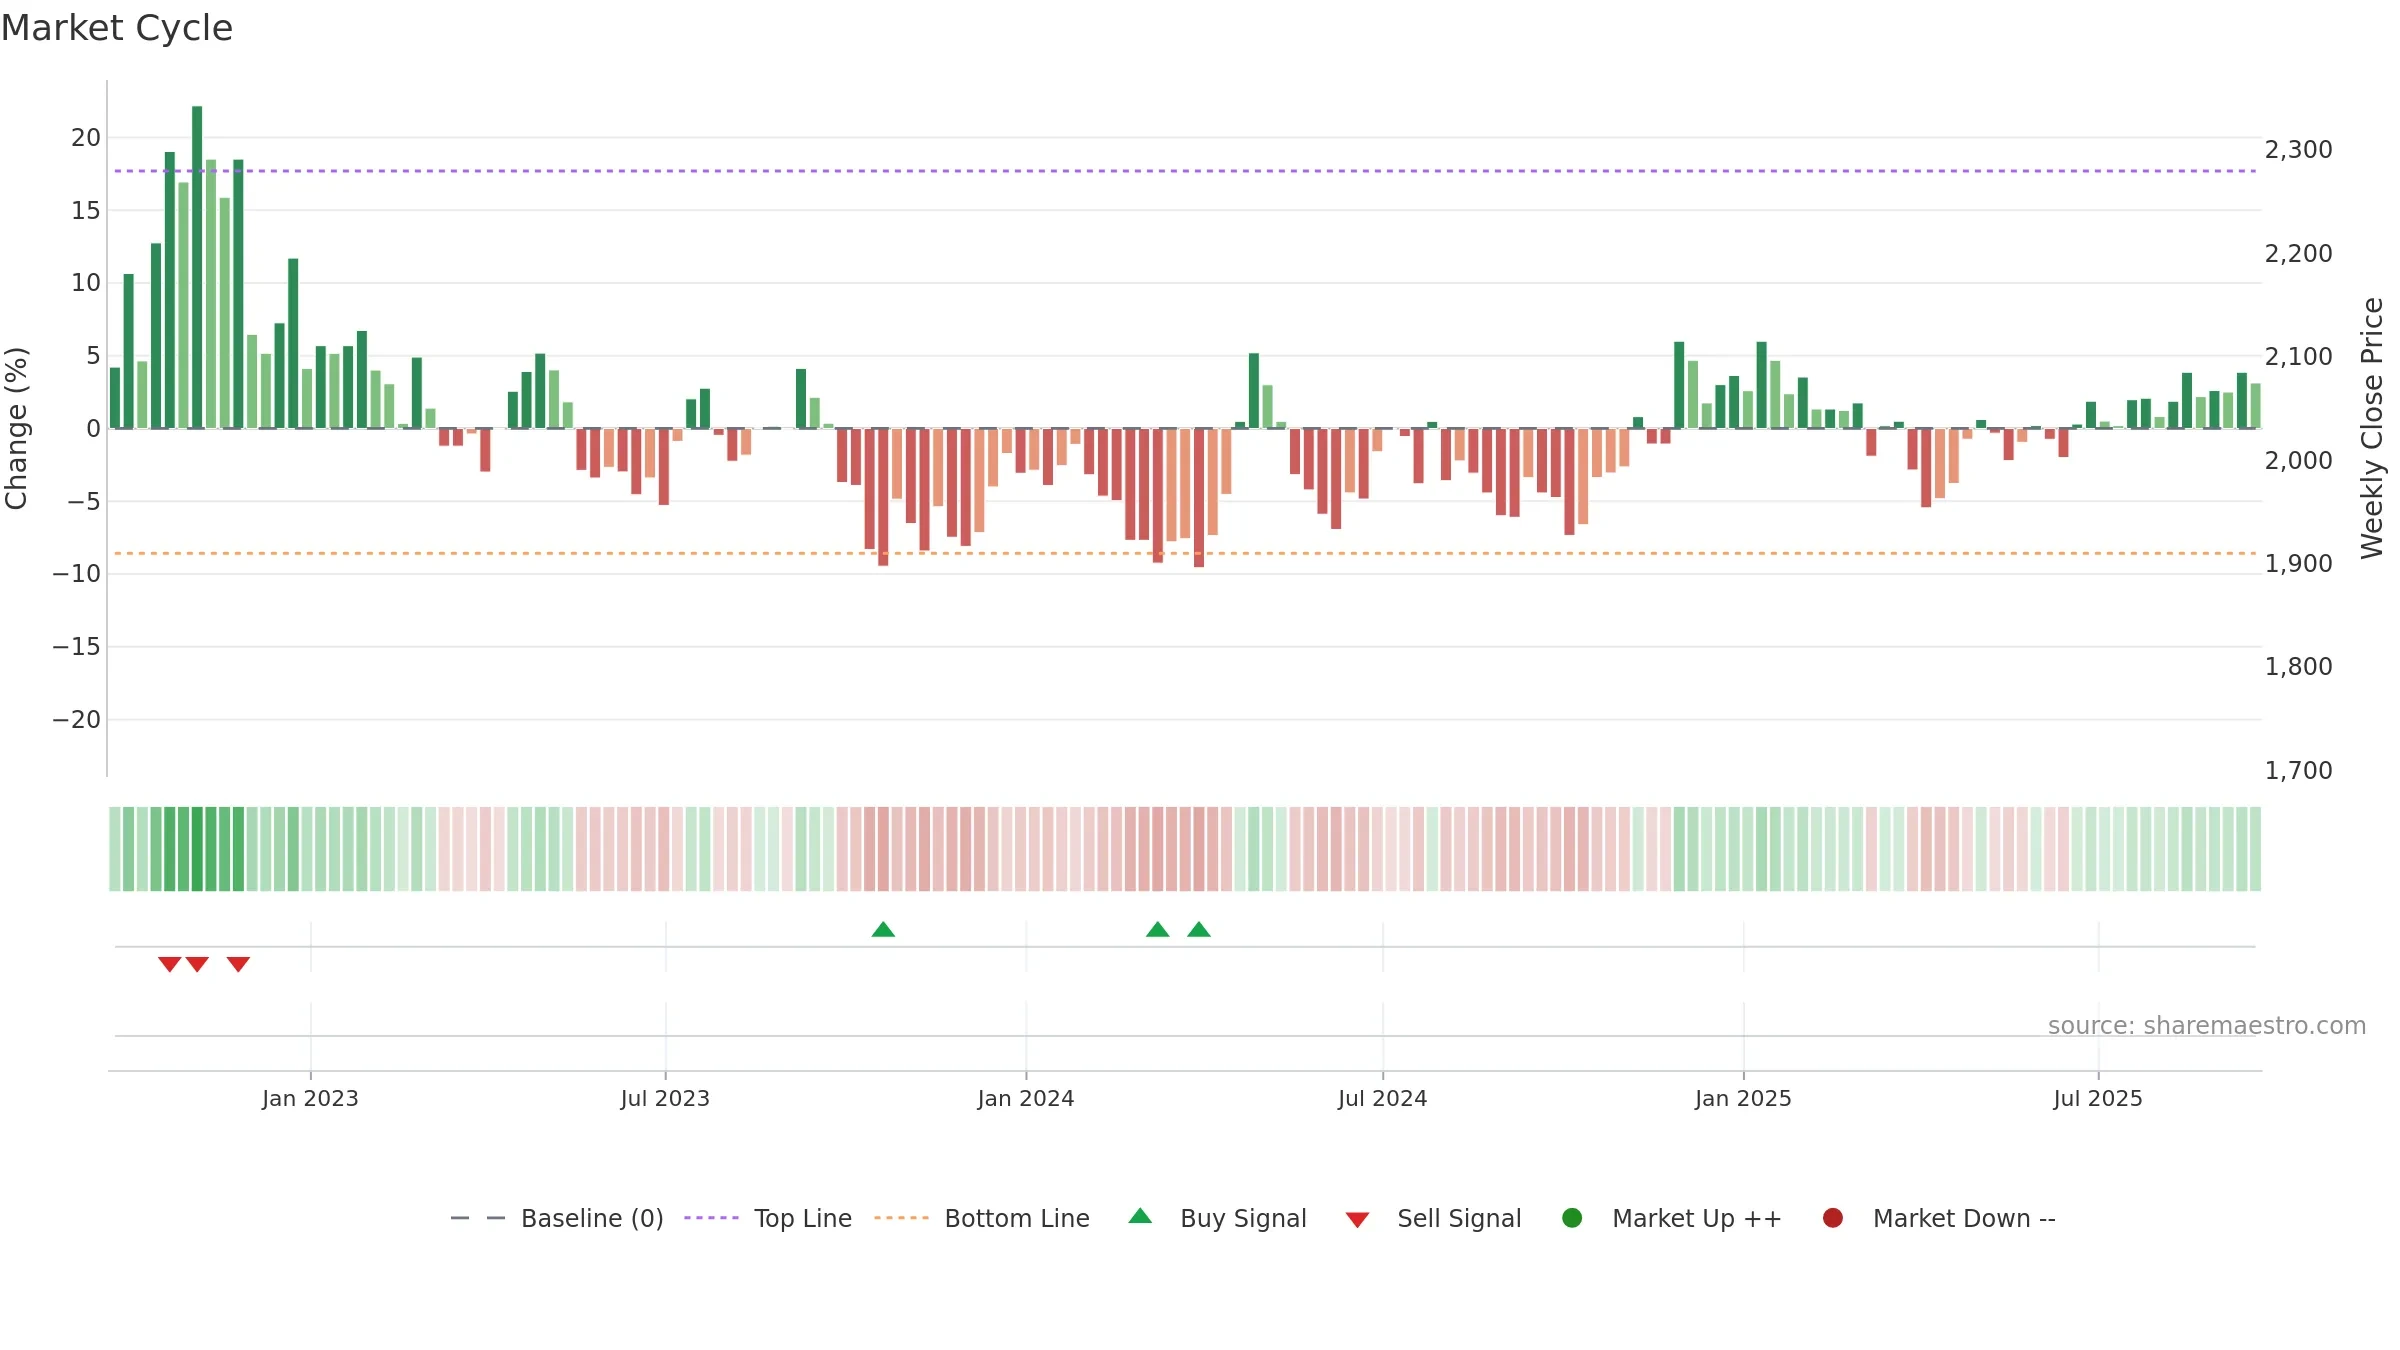Click the Jan 2024 axis label
The height and width of the screenshot is (1350, 2400).
[x=1026, y=1098]
